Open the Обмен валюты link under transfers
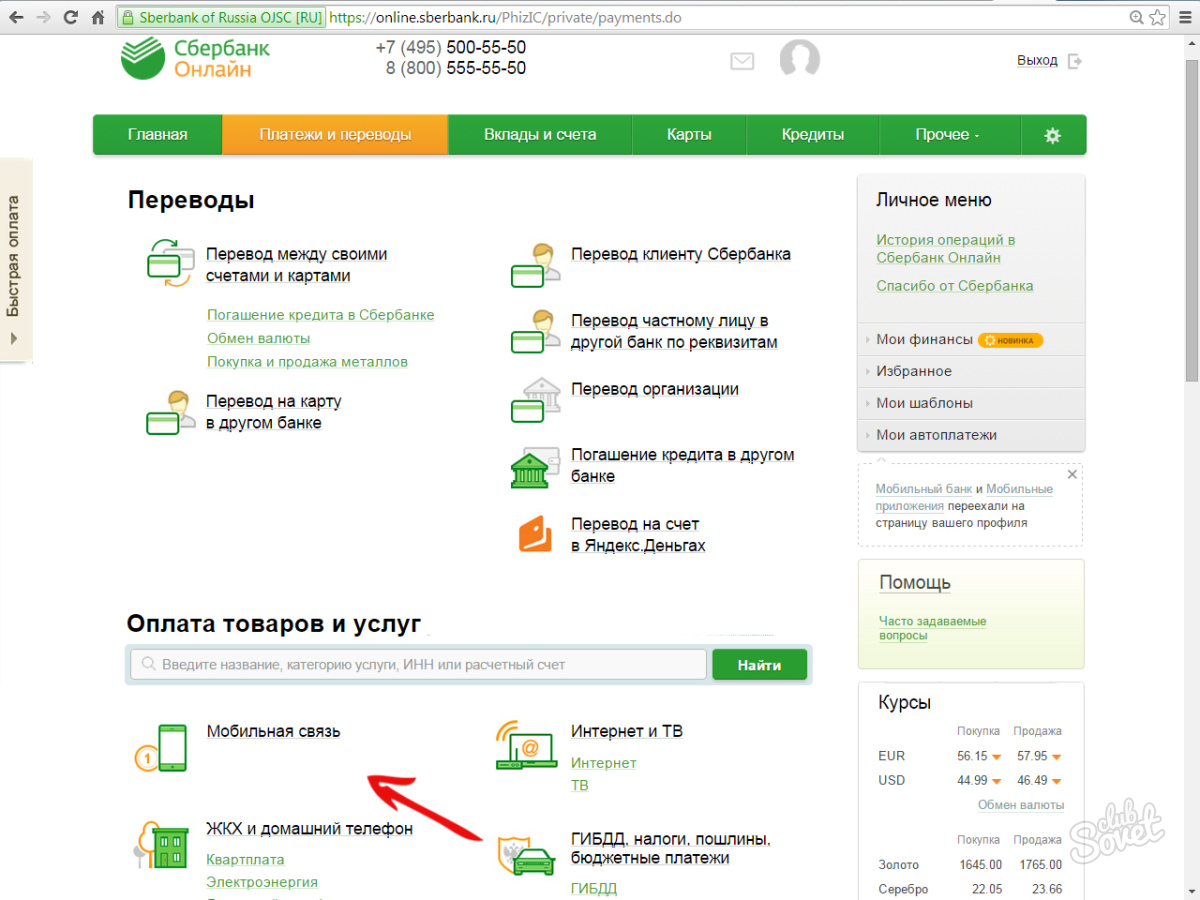The image size is (1200, 900). 258,338
